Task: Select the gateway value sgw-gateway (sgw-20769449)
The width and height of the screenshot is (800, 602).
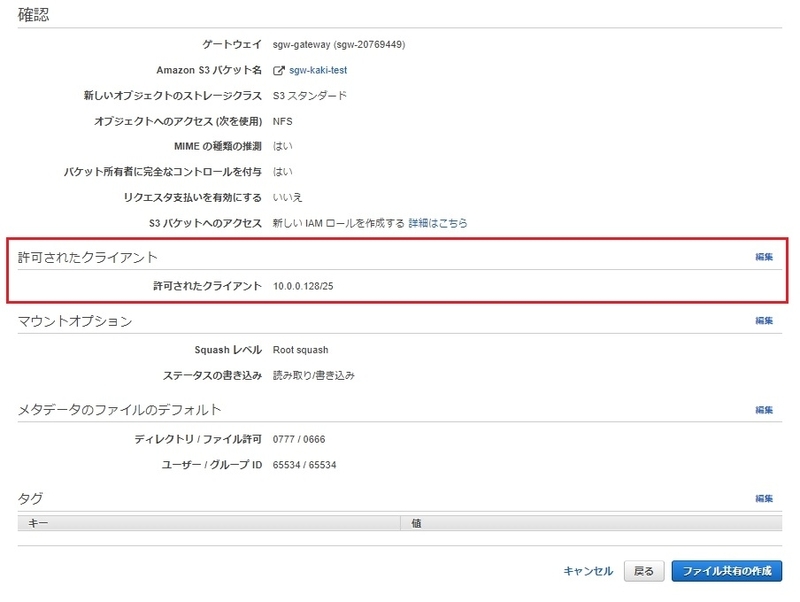Action: click(339, 45)
